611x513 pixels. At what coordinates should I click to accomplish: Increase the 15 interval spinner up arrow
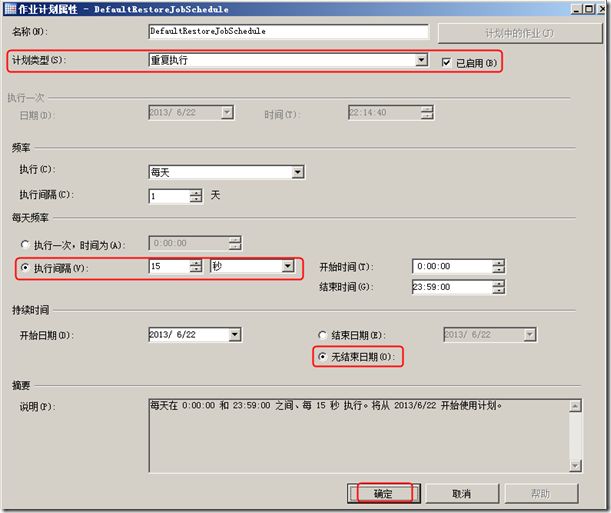point(196,263)
